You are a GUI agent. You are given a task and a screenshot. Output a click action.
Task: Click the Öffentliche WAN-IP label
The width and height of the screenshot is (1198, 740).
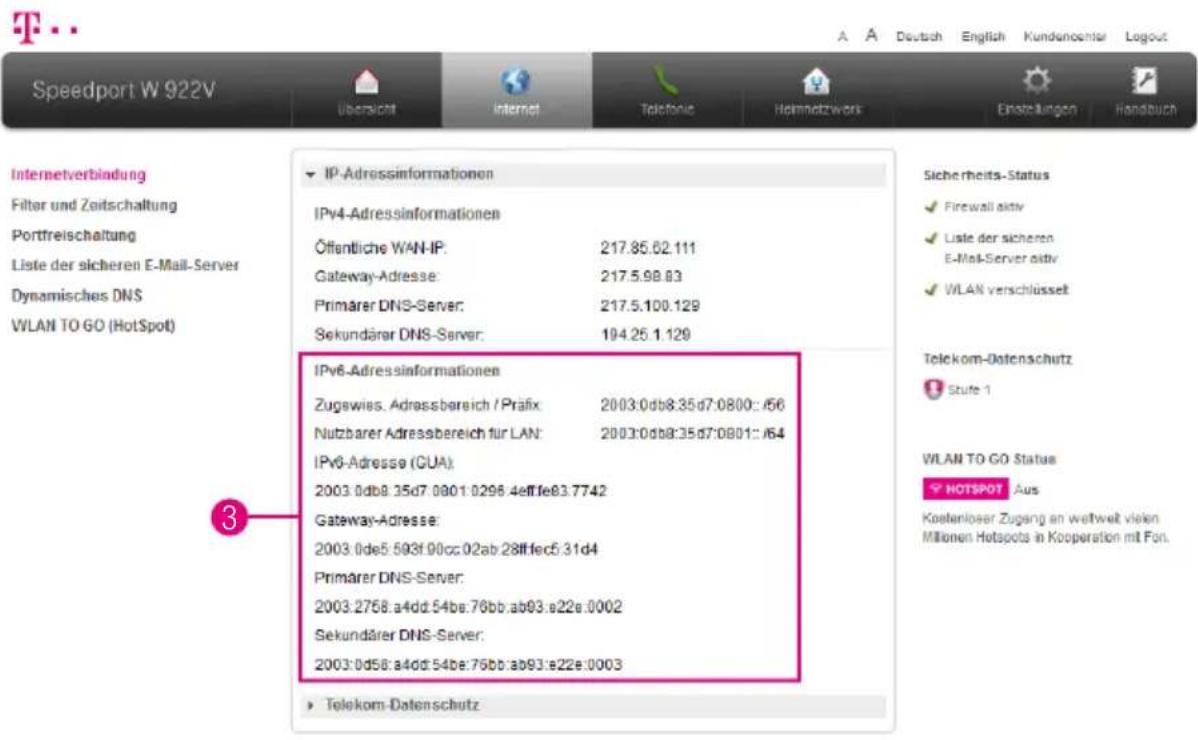click(380, 248)
